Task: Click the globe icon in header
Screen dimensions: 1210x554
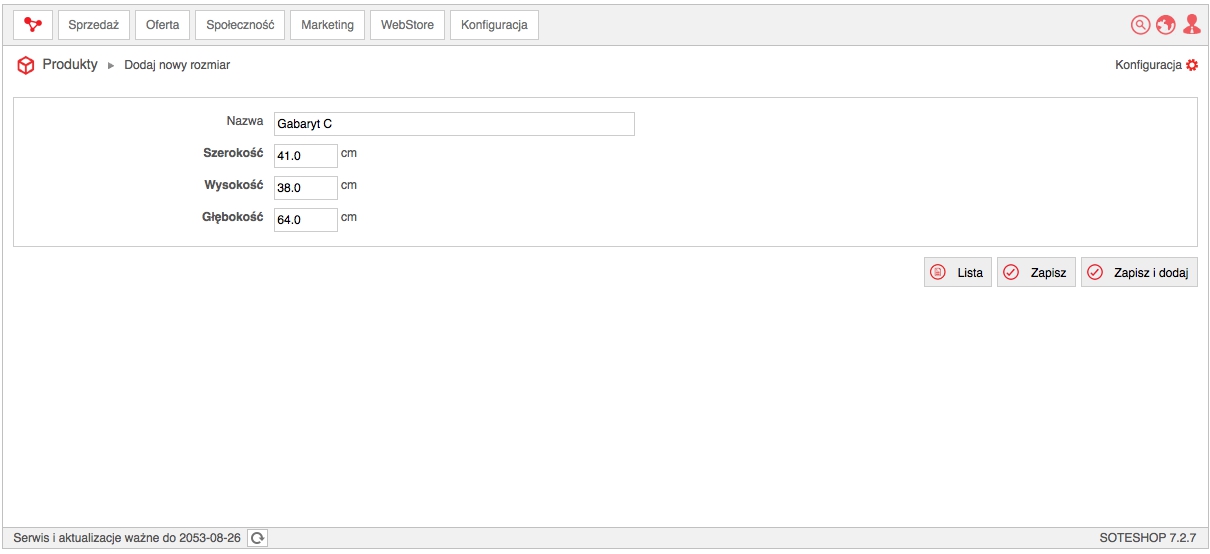Action: 1165,25
